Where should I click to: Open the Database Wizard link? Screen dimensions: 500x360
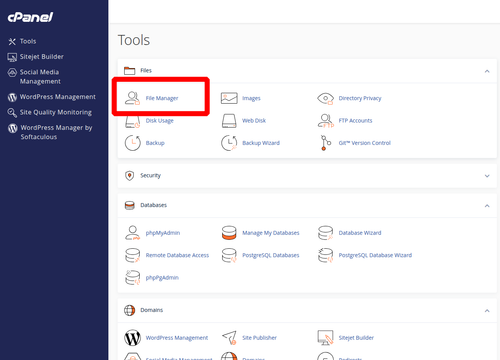tap(360, 233)
